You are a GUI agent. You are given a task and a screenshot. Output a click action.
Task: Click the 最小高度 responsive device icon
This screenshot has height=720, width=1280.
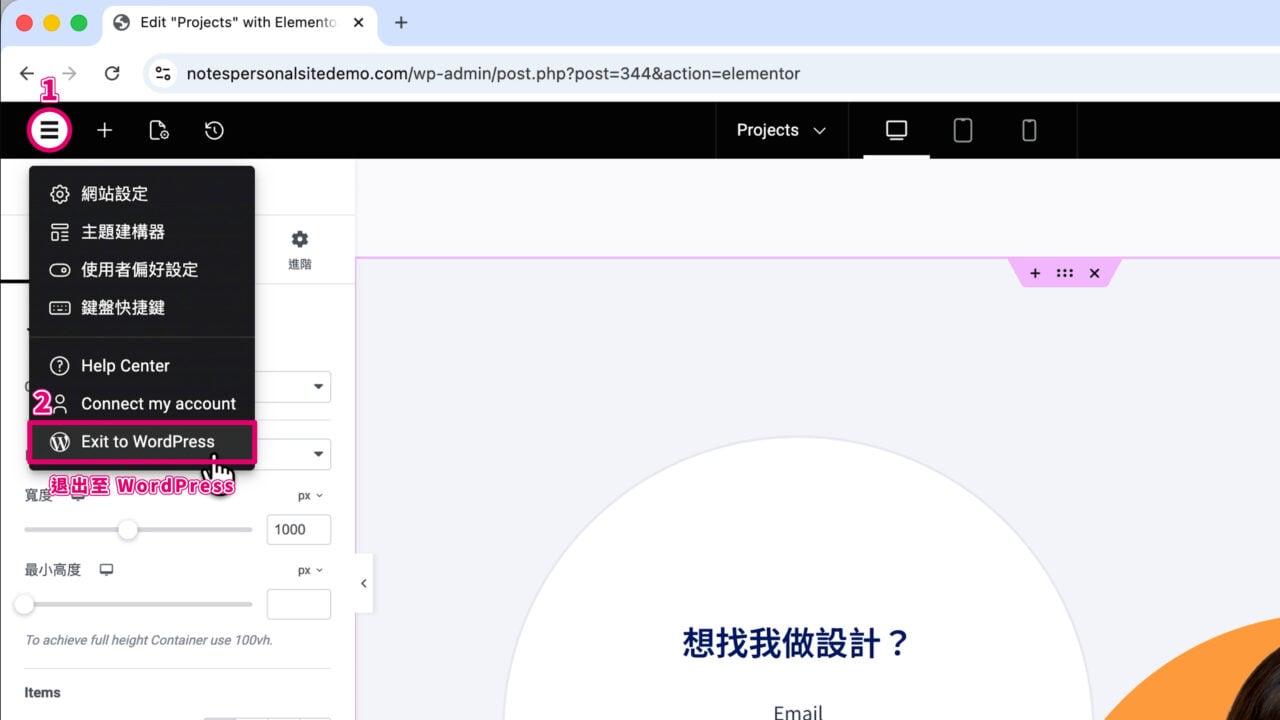[x=106, y=570]
